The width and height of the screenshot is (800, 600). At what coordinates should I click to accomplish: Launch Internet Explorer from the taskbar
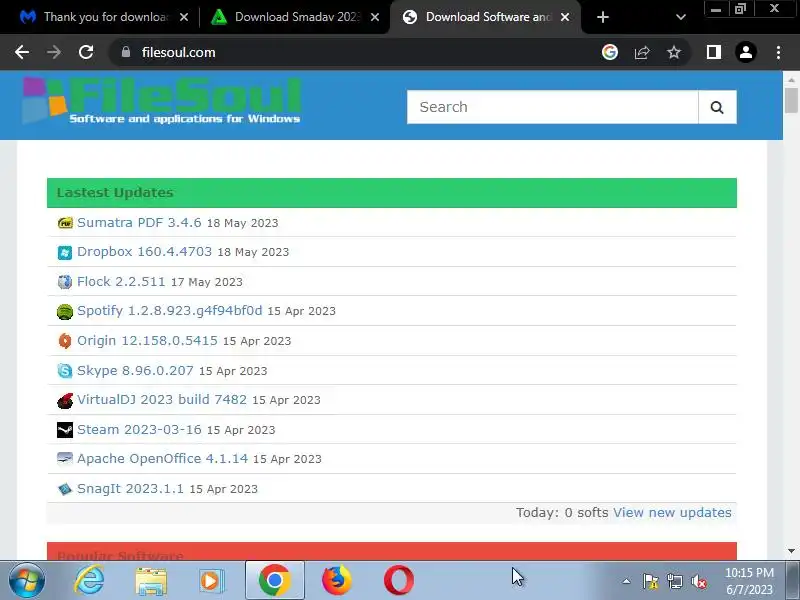pyautogui.click(x=89, y=581)
